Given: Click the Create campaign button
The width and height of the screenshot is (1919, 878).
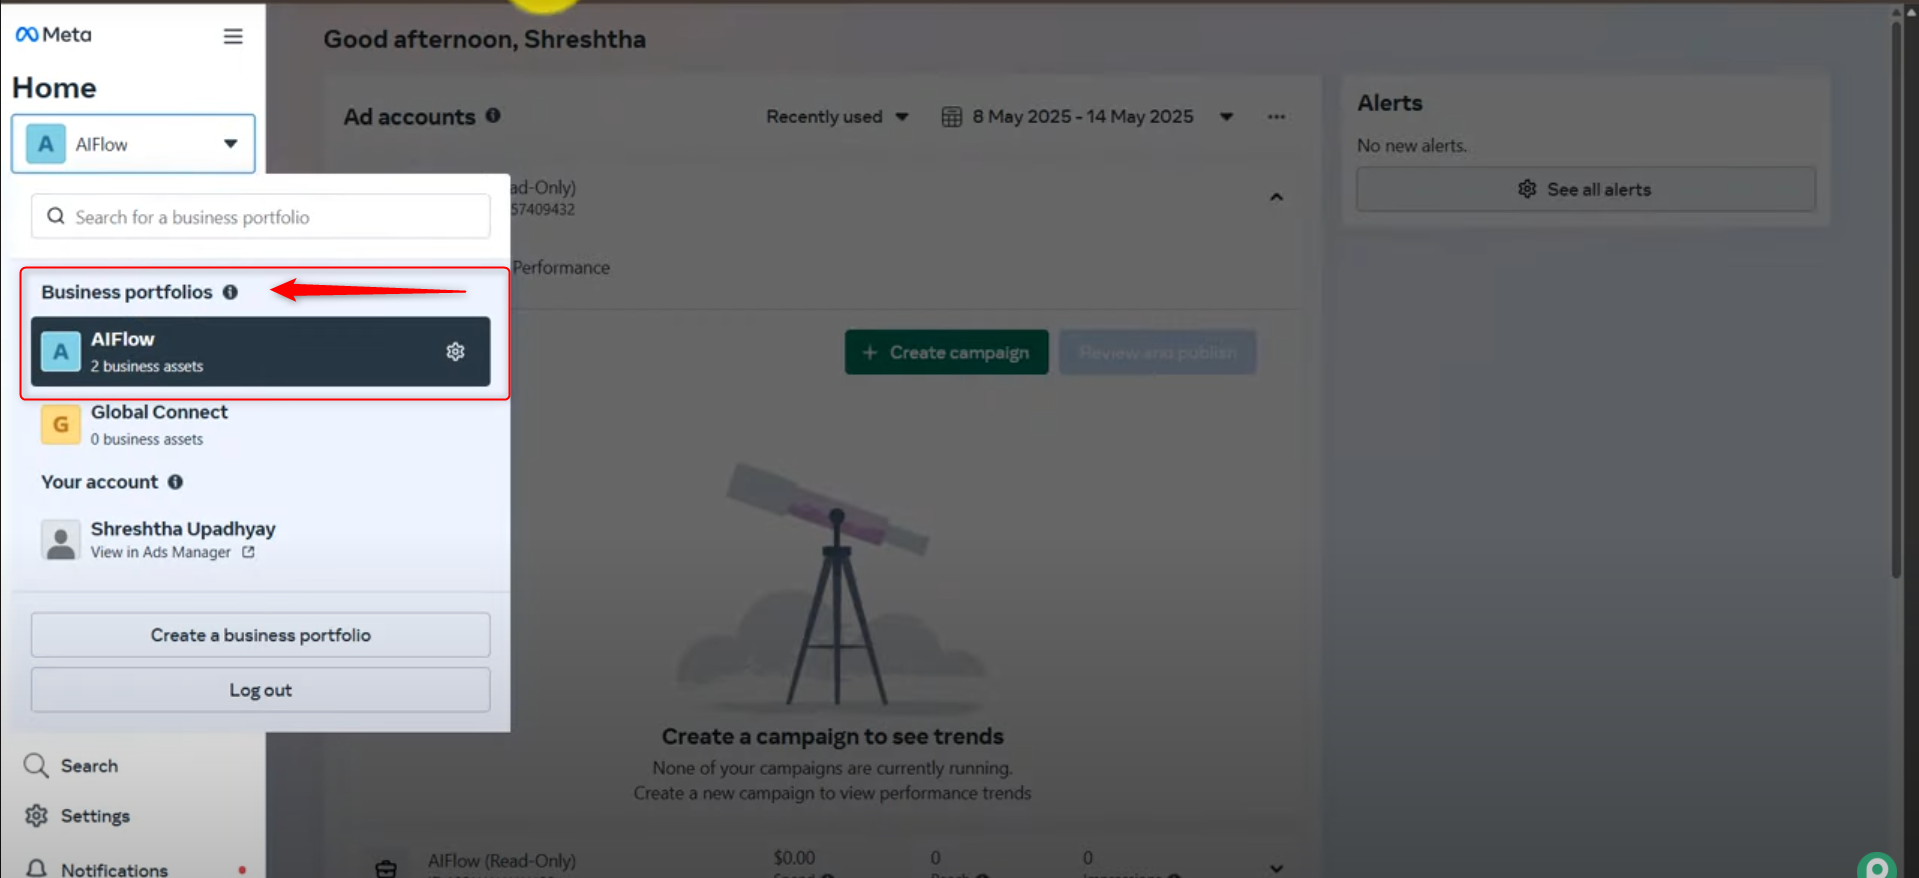Looking at the screenshot, I should pos(946,352).
